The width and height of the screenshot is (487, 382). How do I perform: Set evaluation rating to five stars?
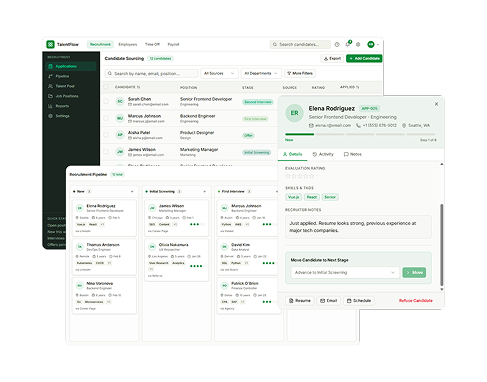[x=312, y=176]
